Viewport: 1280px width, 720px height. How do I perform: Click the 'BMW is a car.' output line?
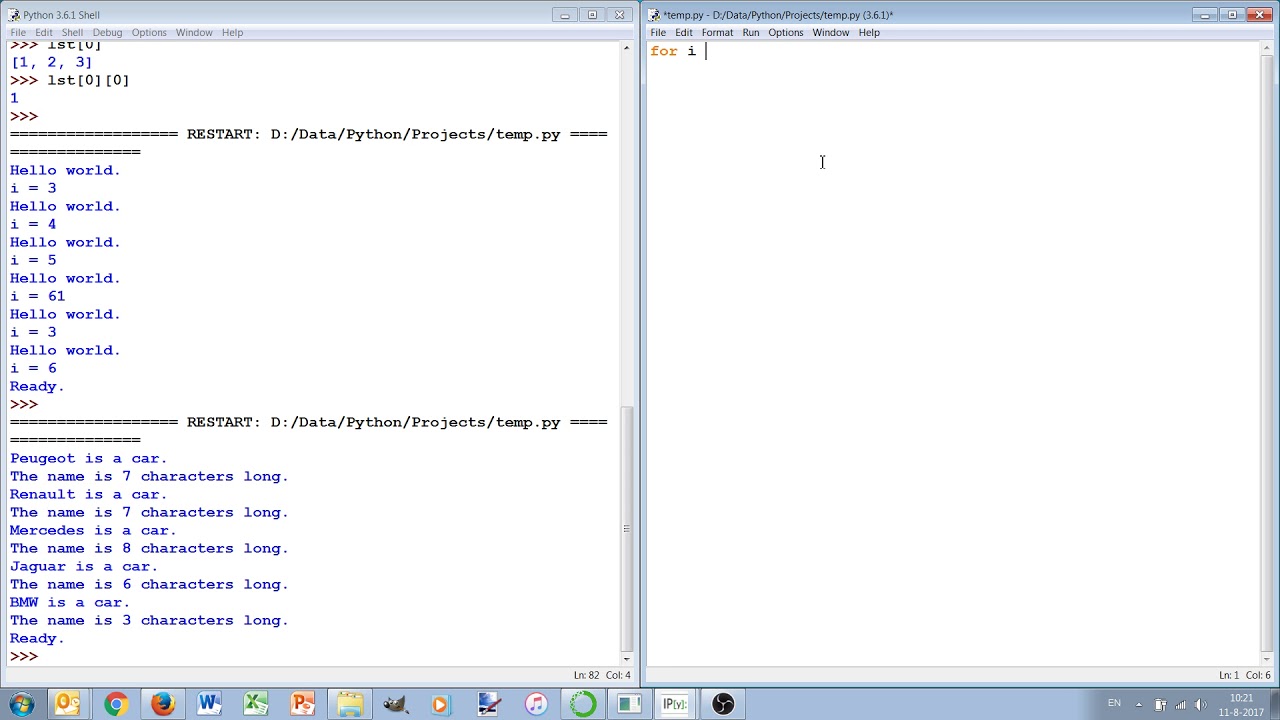point(70,602)
